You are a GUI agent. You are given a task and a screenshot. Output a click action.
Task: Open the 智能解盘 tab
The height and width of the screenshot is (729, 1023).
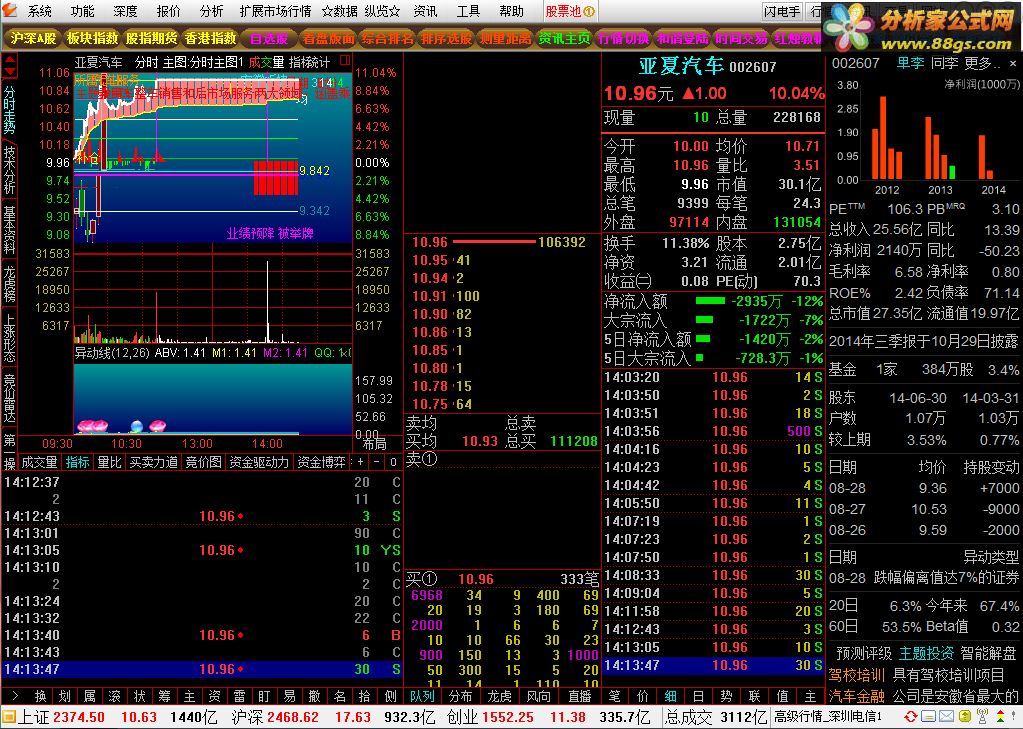pos(988,653)
